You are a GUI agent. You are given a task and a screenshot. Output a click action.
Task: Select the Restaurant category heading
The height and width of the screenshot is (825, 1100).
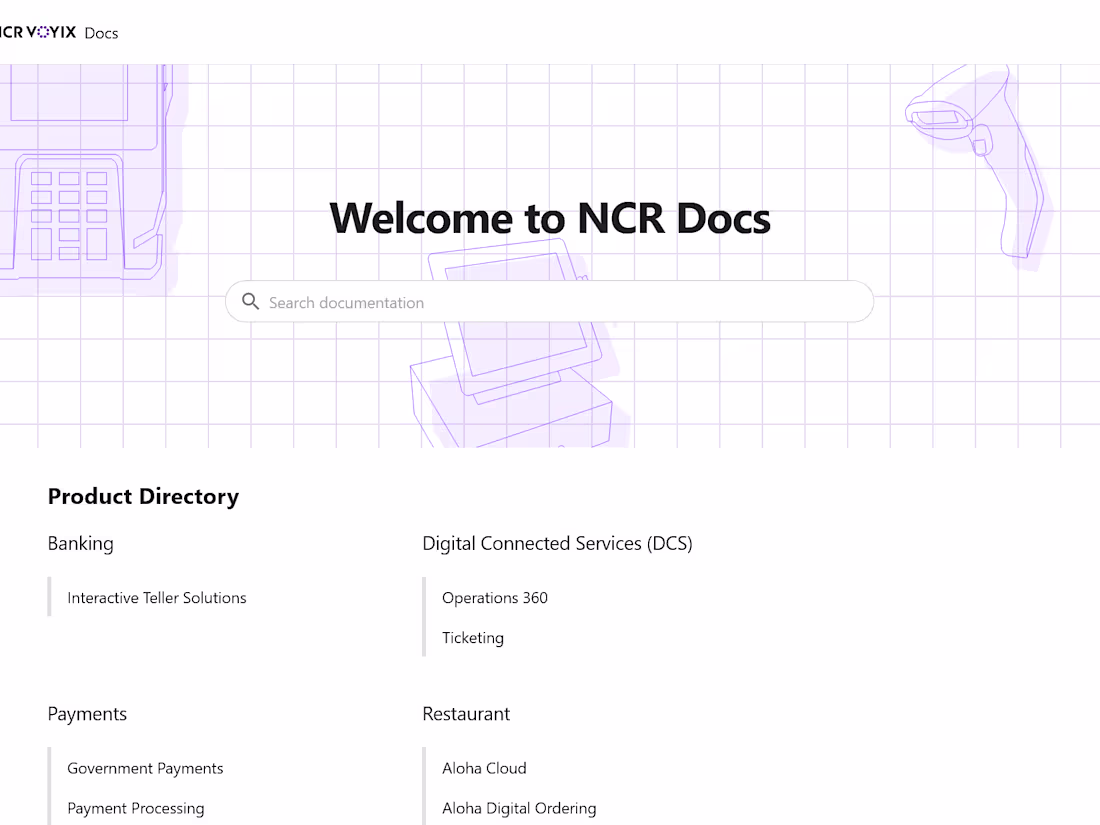[x=466, y=714]
